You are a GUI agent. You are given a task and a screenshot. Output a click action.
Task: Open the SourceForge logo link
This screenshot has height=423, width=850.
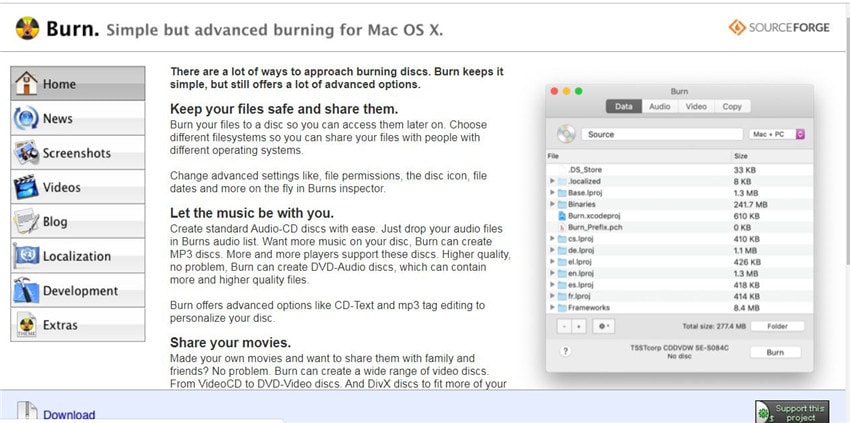(x=778, y=27)
